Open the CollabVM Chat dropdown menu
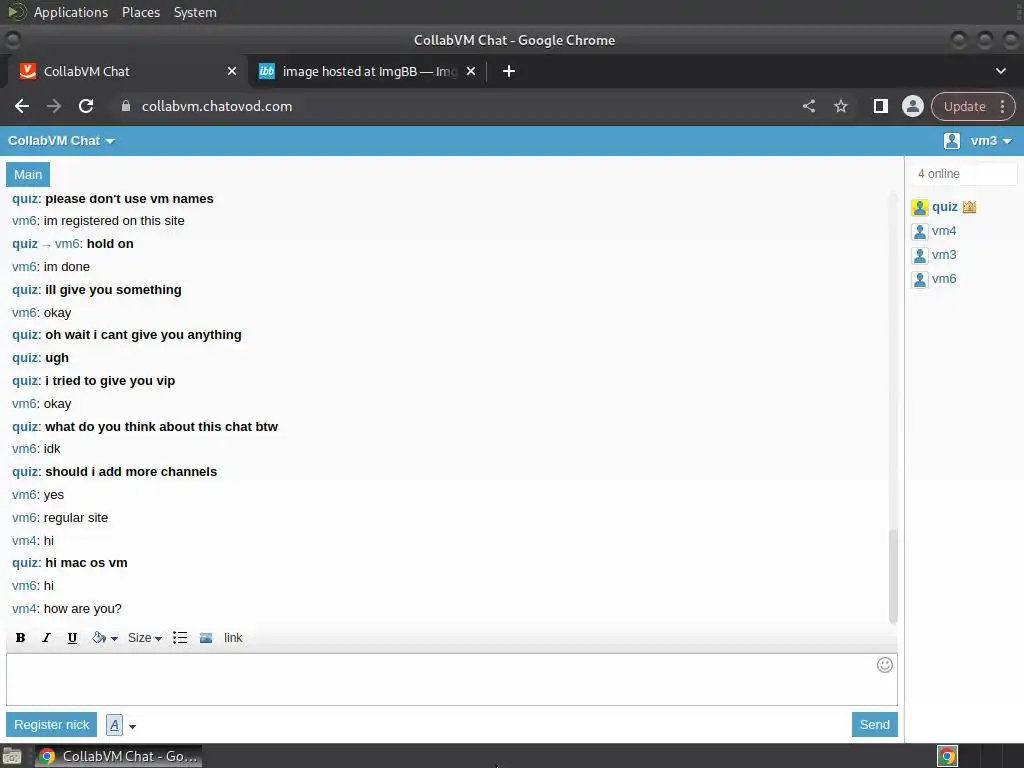The height and width of the screenshot is (768, 1024). (61, 141)
